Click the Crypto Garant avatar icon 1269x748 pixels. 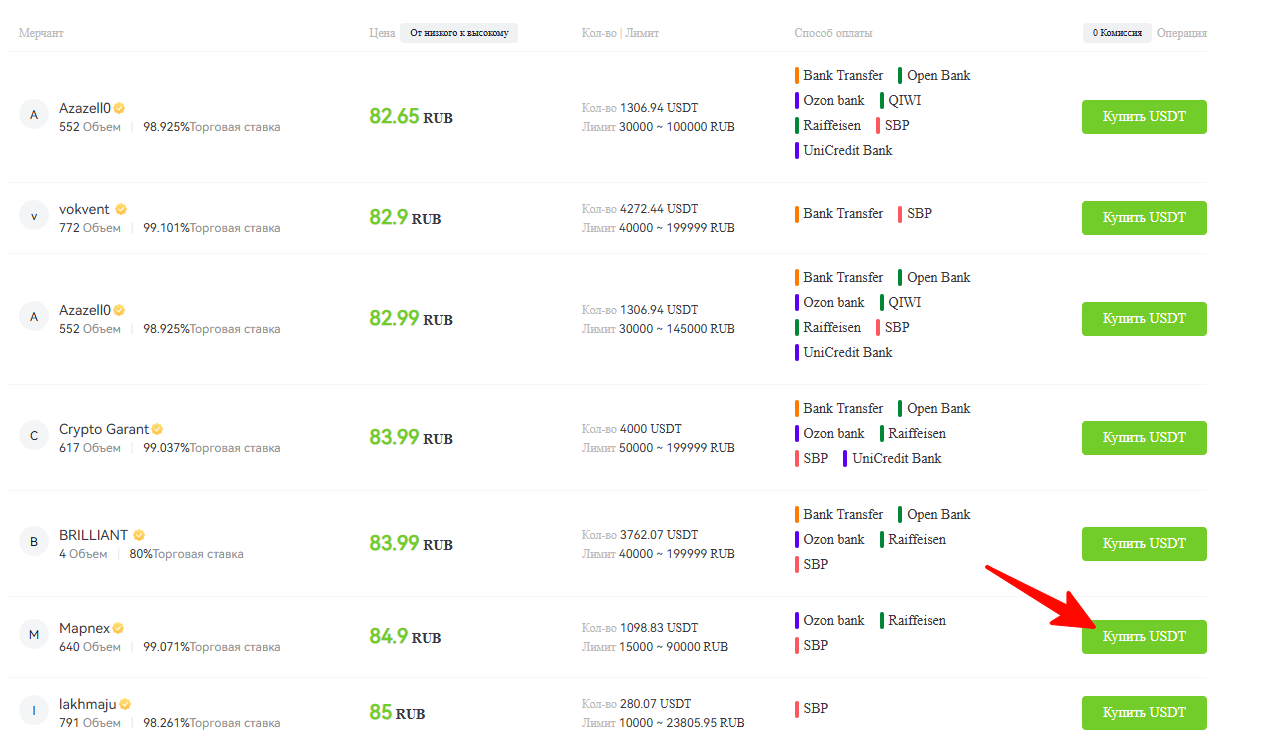[x=34, y=436]
